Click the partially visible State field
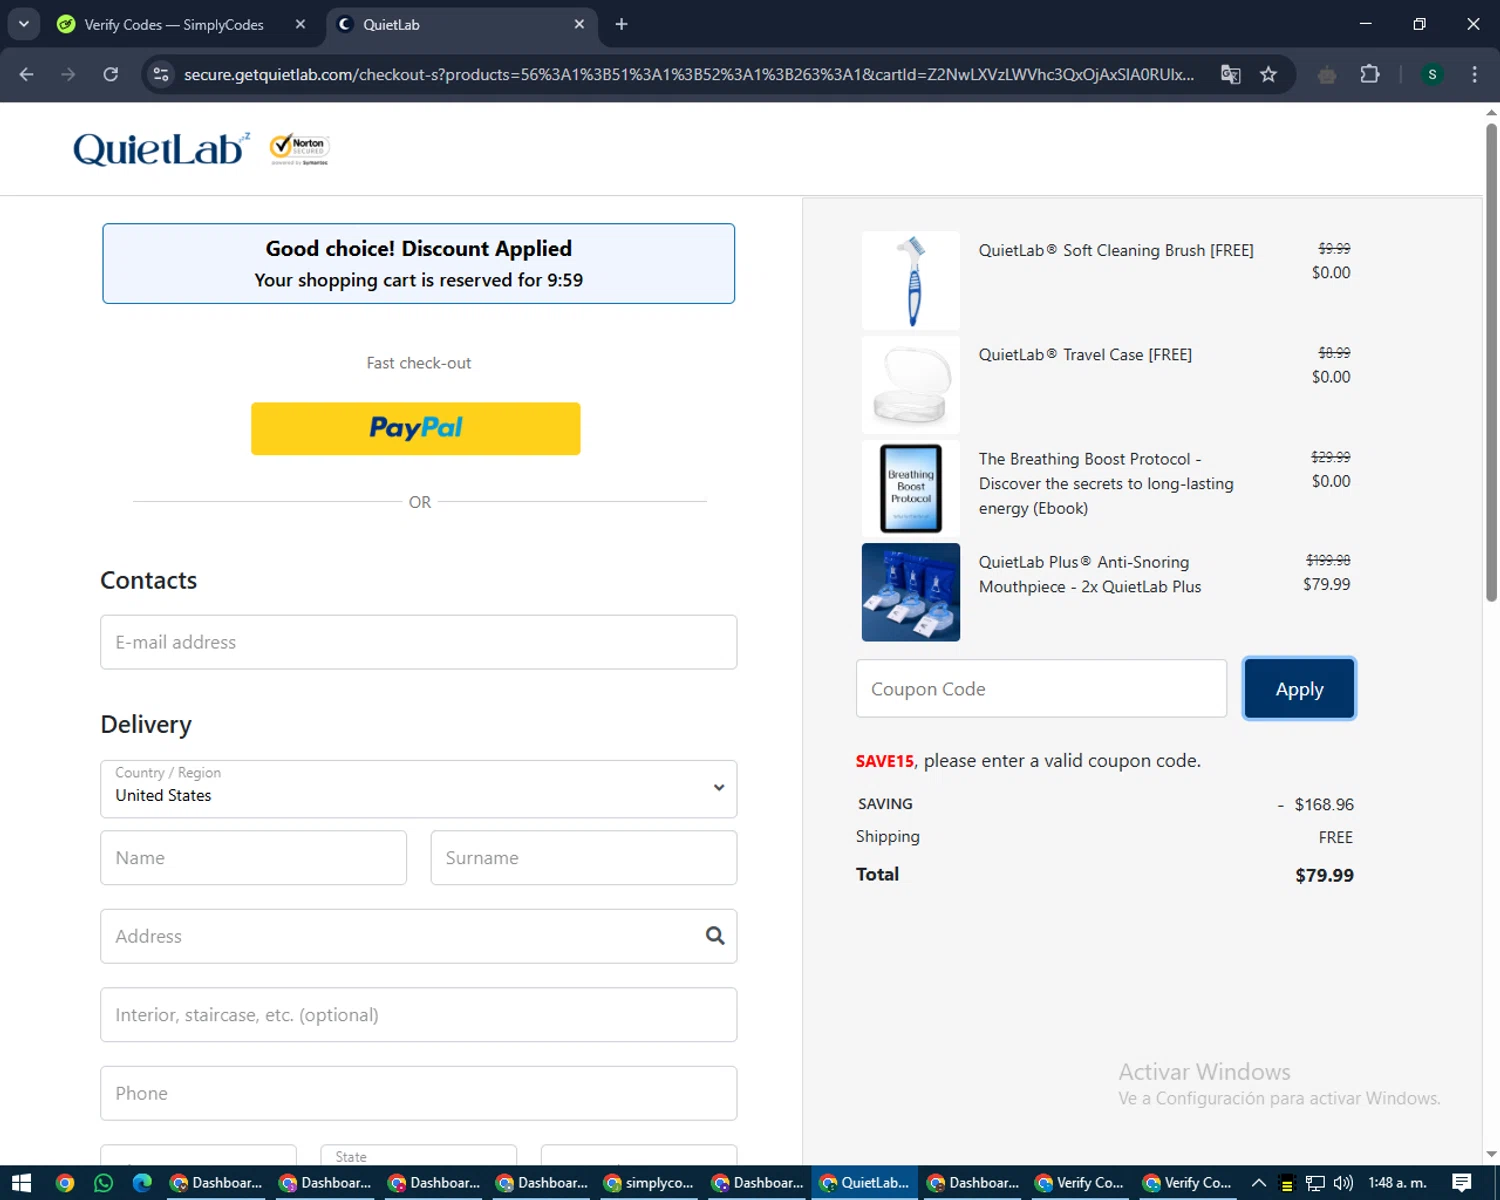This screenshot has width=1500, height=1200. [x=418, y=1155]
